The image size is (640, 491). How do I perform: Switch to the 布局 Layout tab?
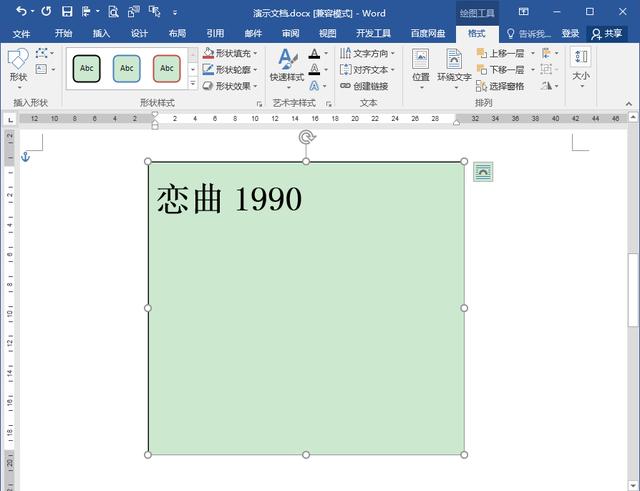[x=177, y=33]
